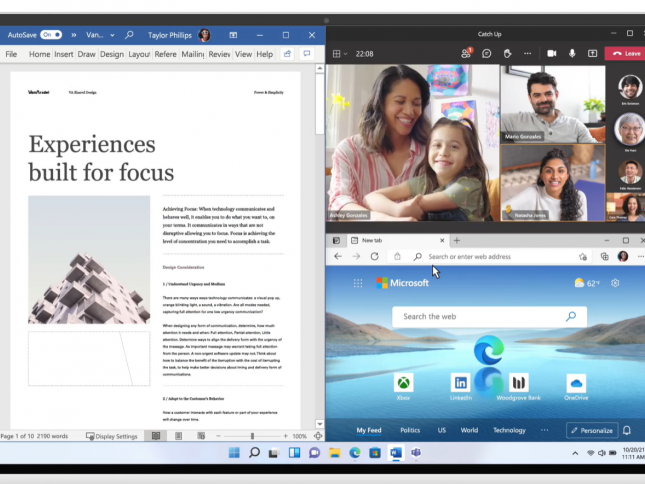Open the Design tab in Word
This screenshot has height=484, width=645.
tap(112, 54)
